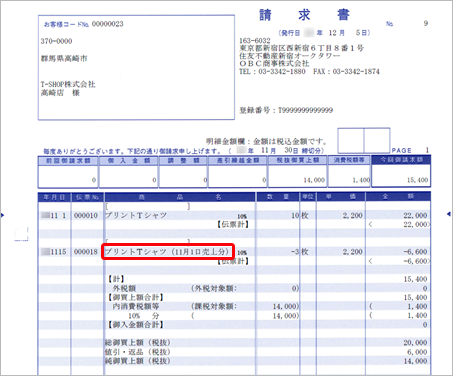Select quantity 10 枚 on first row

[300, 216]
